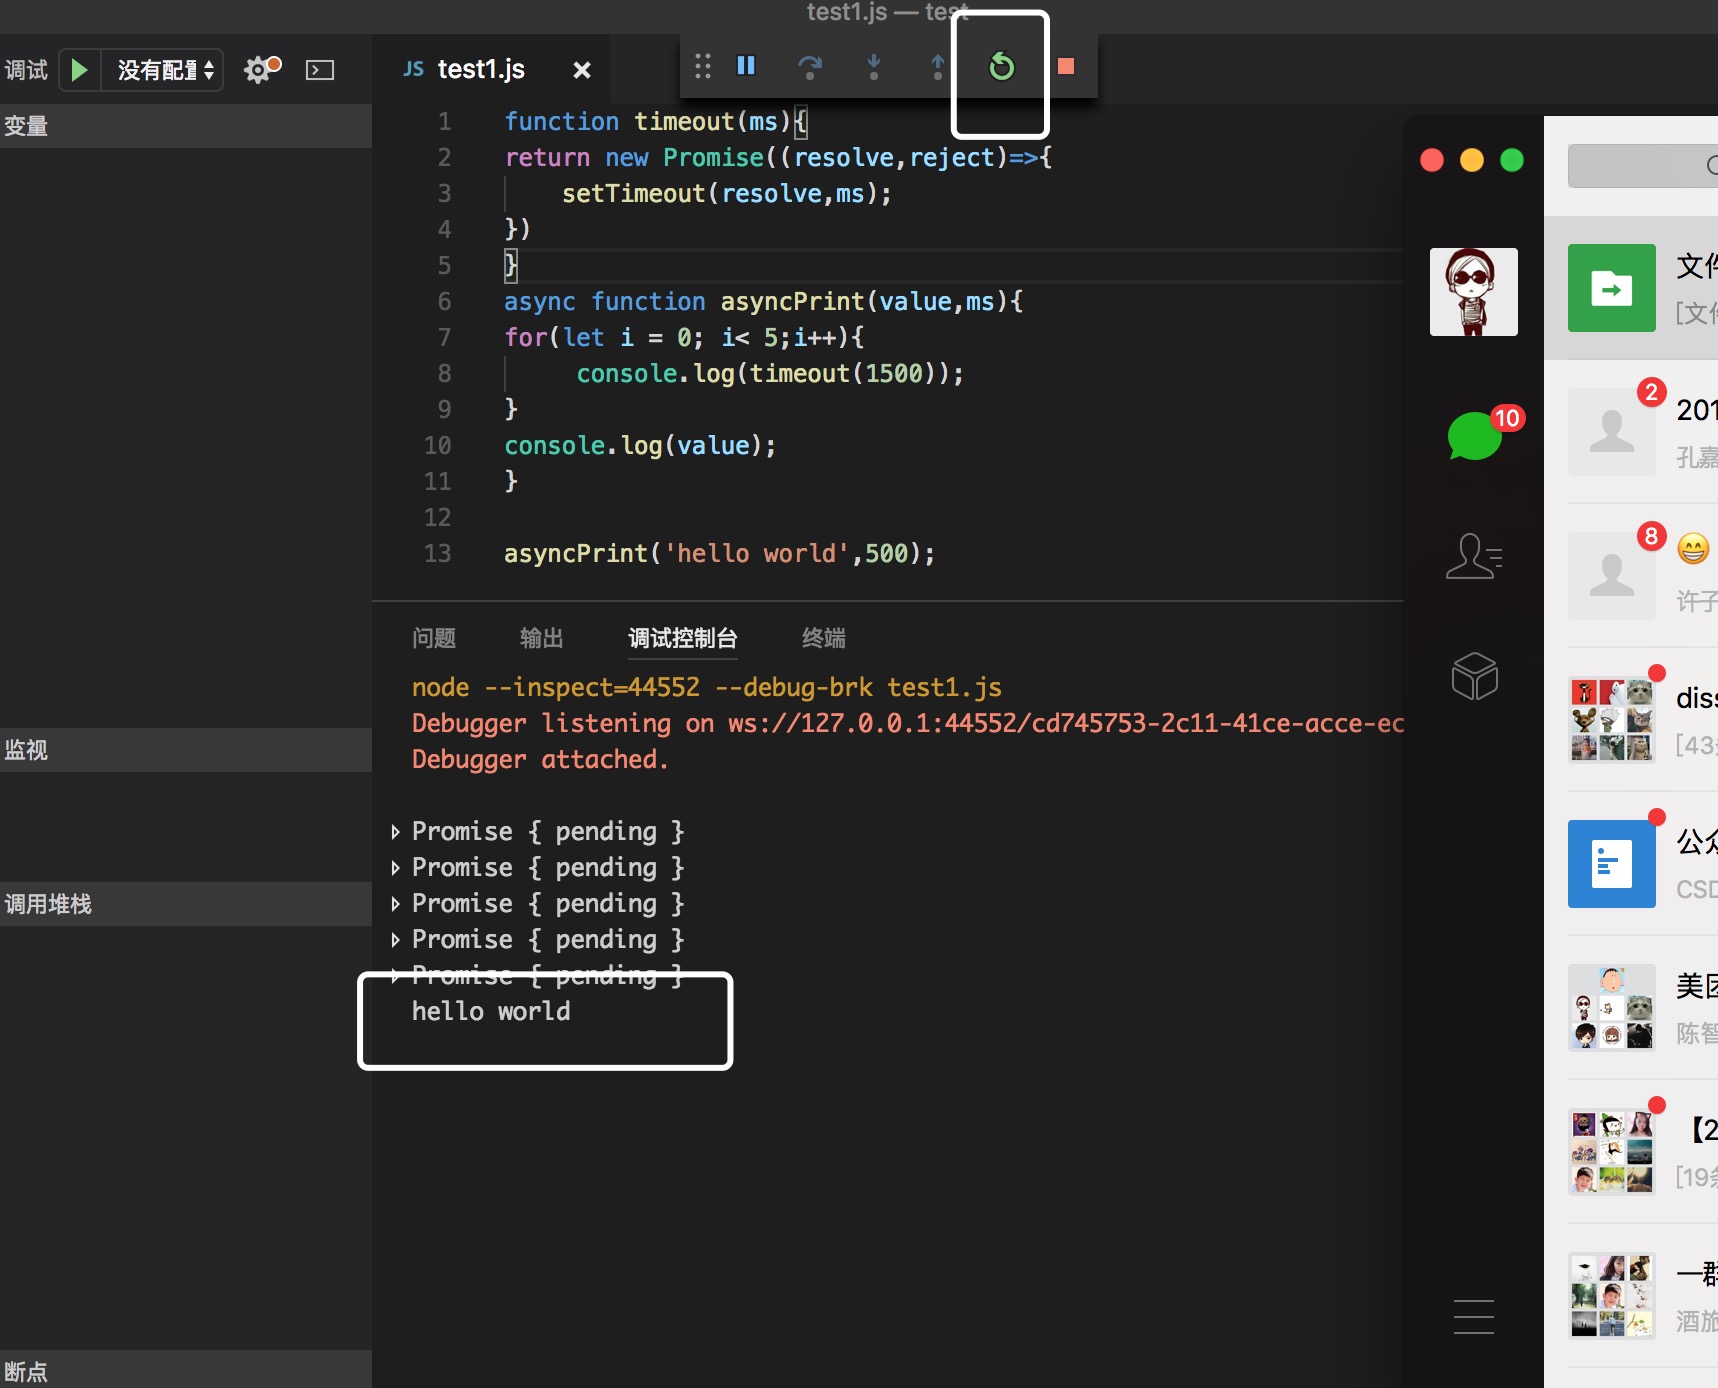Open WeChat hamburger menu at bottom
The image size is (1718, 1388).
pyautogui.click(x=1474, y=1317)
